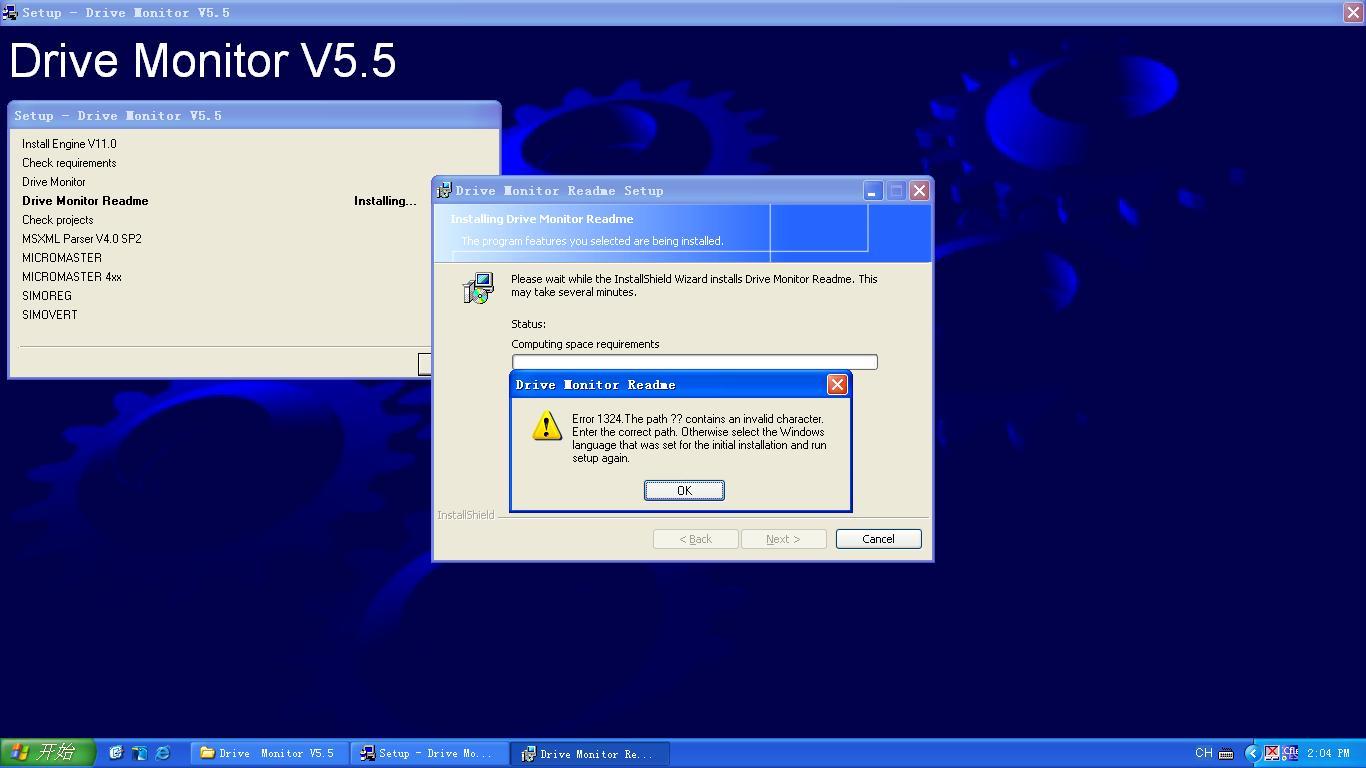Select 'Install Engine V11.0' in setup list
Image resolution: width=1366 pixels, height=768 pixels.
(69, 144)
